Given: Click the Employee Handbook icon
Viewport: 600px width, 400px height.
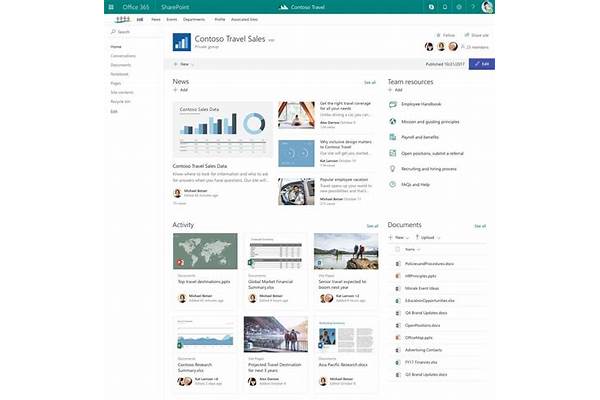Looking at the screenshot, I should click(393, 104).
